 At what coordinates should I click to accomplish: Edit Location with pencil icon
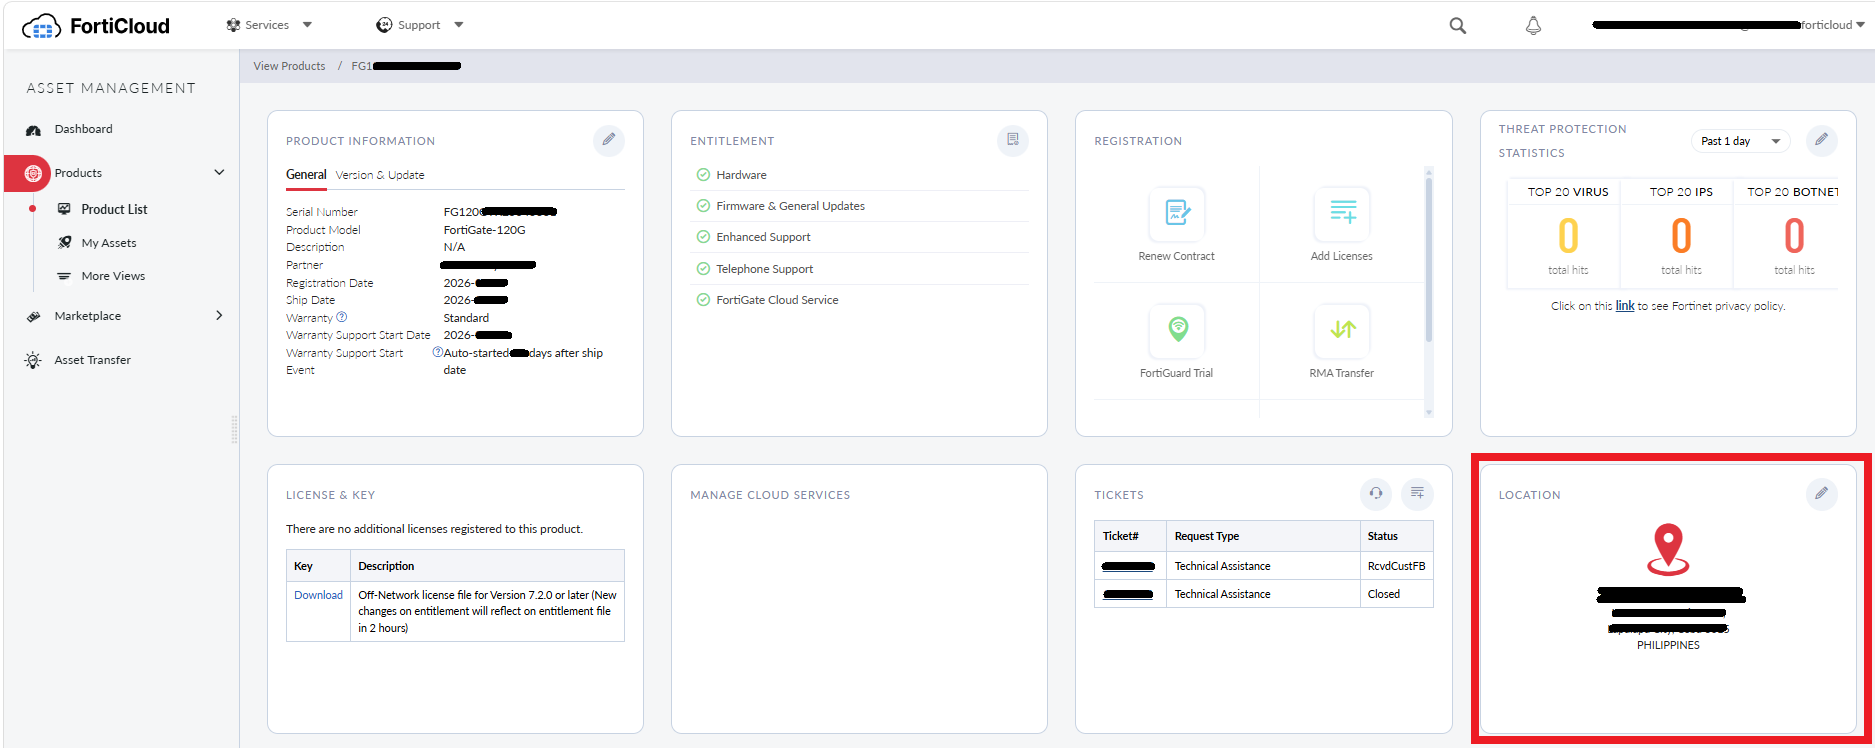click(x=1822, y=494)
